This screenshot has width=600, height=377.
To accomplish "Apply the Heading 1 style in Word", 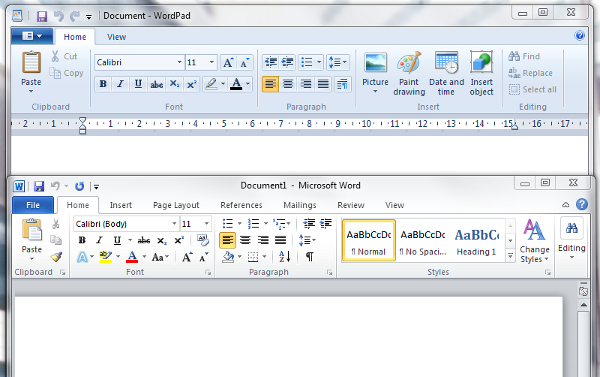I will [477, 241].
